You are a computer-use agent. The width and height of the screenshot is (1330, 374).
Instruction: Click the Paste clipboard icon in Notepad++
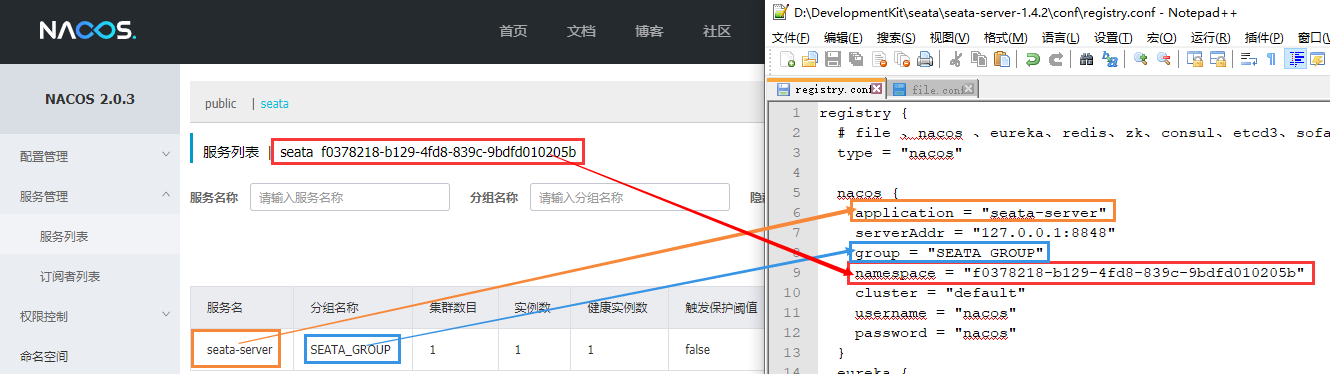click(1001, 59)
